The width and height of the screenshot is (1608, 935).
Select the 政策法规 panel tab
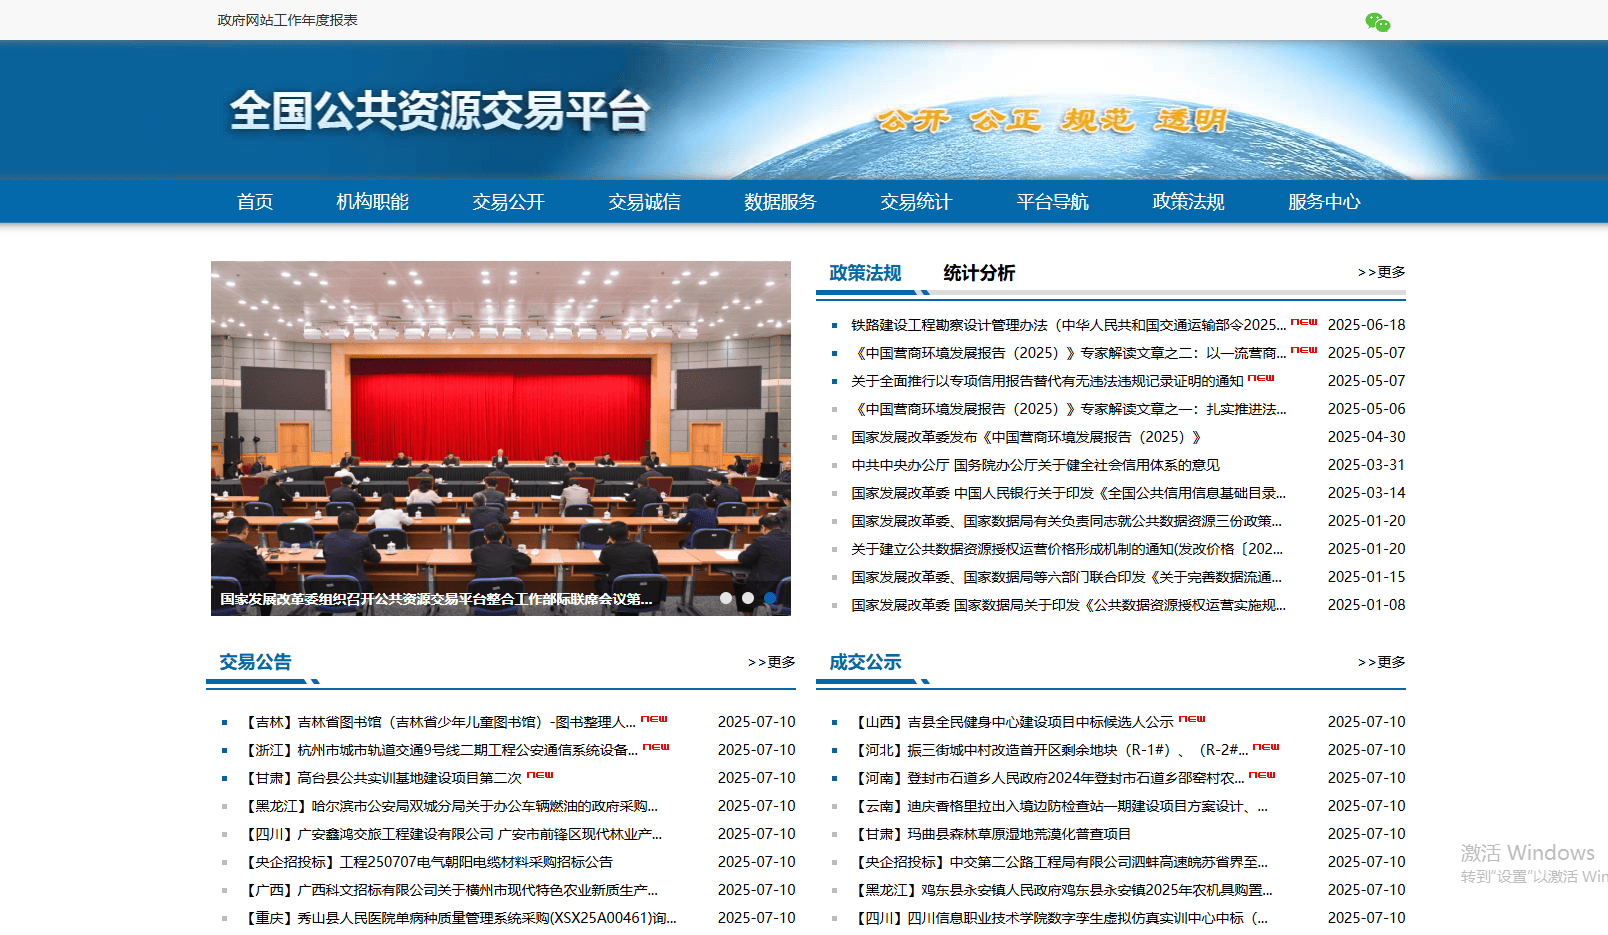click(865, 273)
